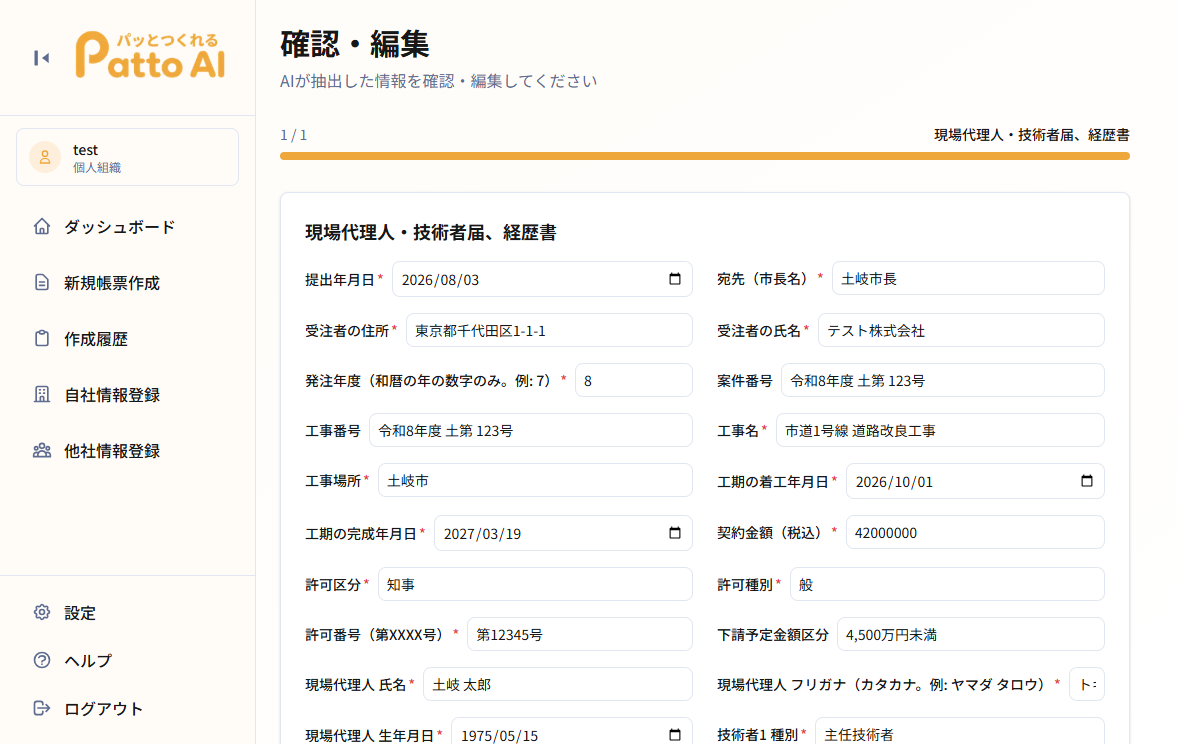
Task: Open 作成履歴 in the sidebar
Action: pyautogui.click(x=128, y=338)
